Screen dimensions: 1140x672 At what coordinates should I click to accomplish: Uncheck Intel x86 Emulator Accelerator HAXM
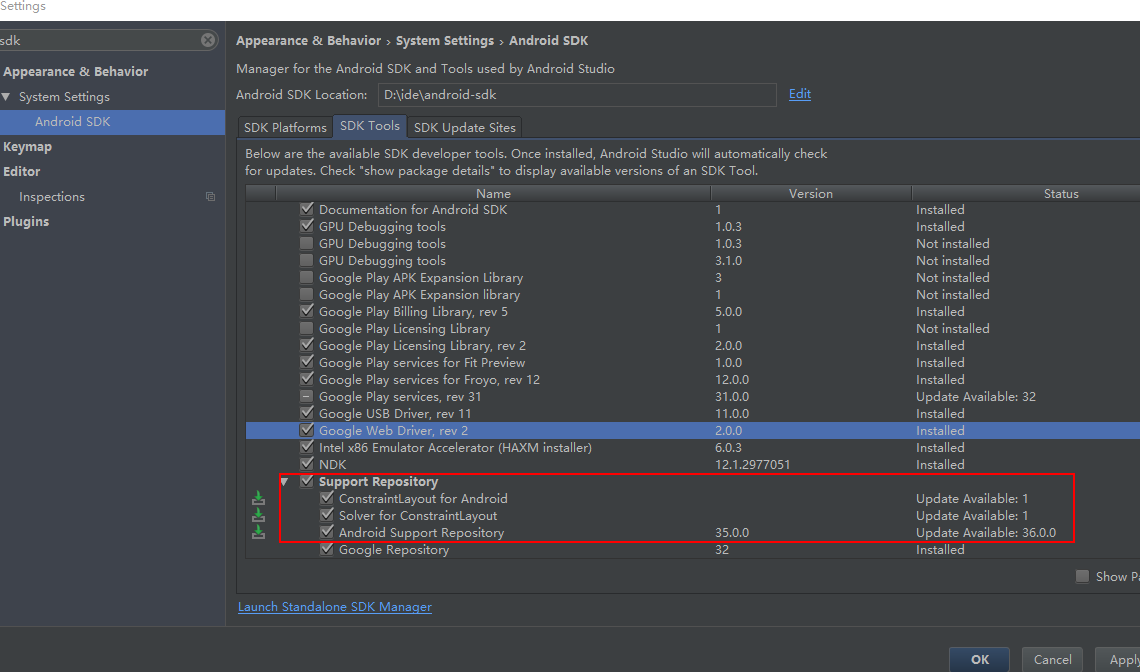pyautogui.click(x=307, y=447)
